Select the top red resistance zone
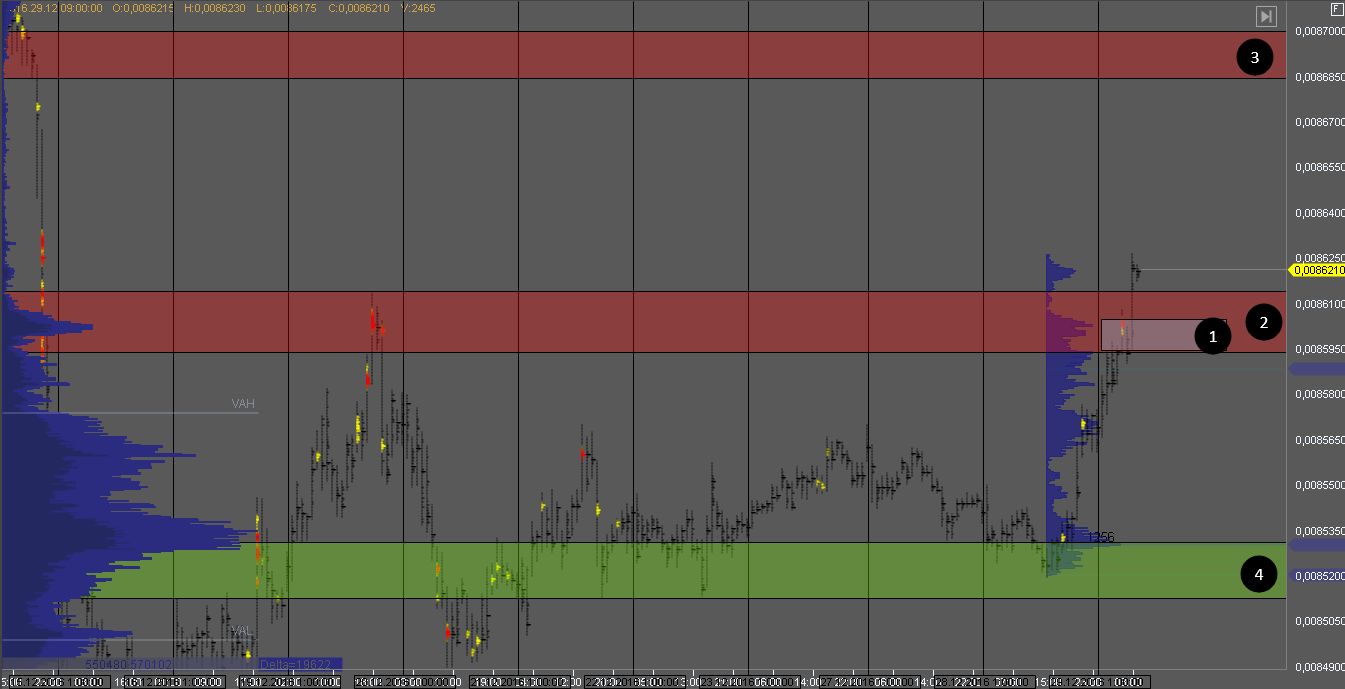Image resolution: width=1345 pixels, height=689 pixels. [x=640, y=55]
